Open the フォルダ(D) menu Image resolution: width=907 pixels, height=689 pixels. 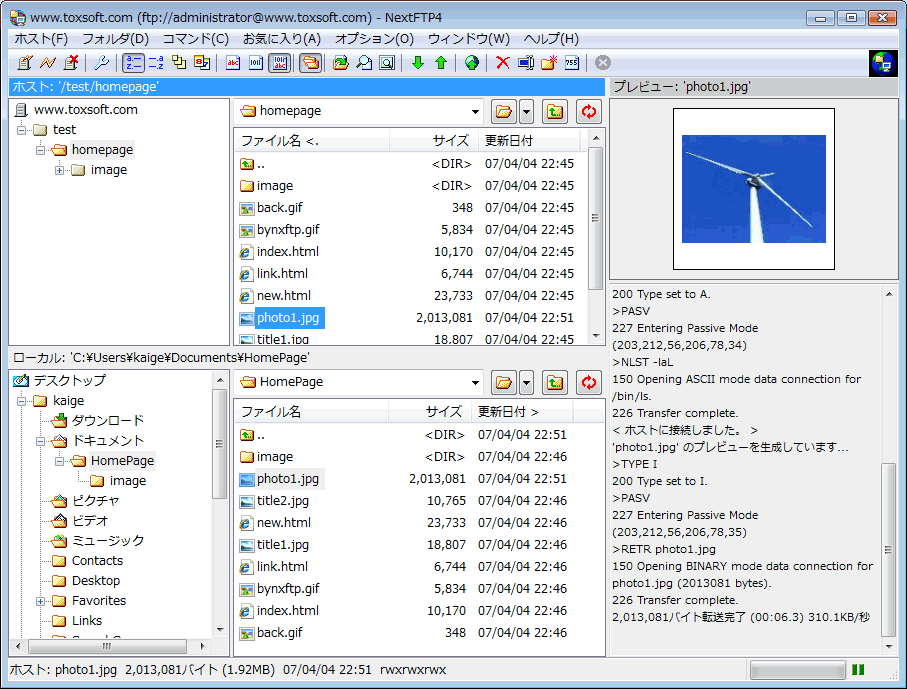coord(115,39)
